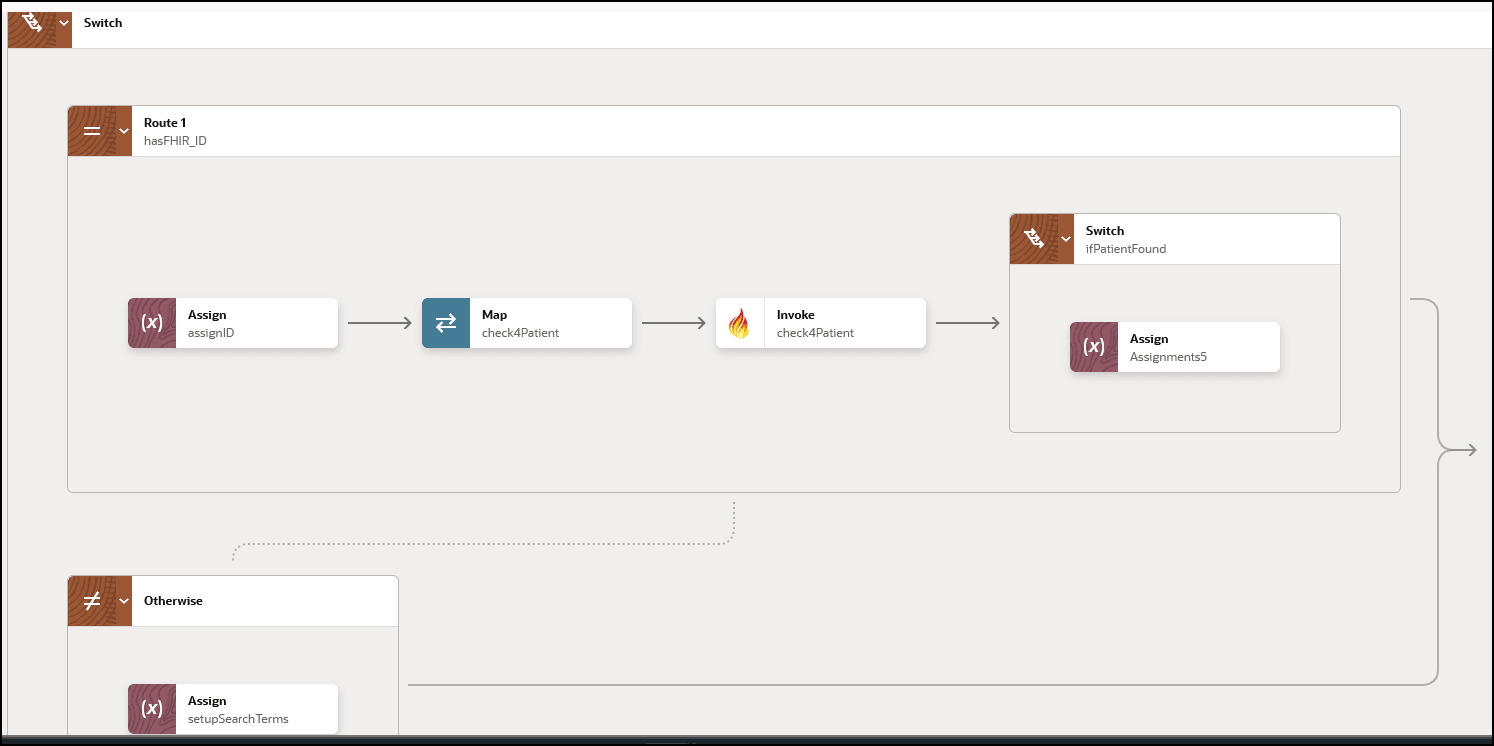Screen dimensions: 1494x746
Task: Expand the Otherwise chevron dropdown
Action: (124, 601)
